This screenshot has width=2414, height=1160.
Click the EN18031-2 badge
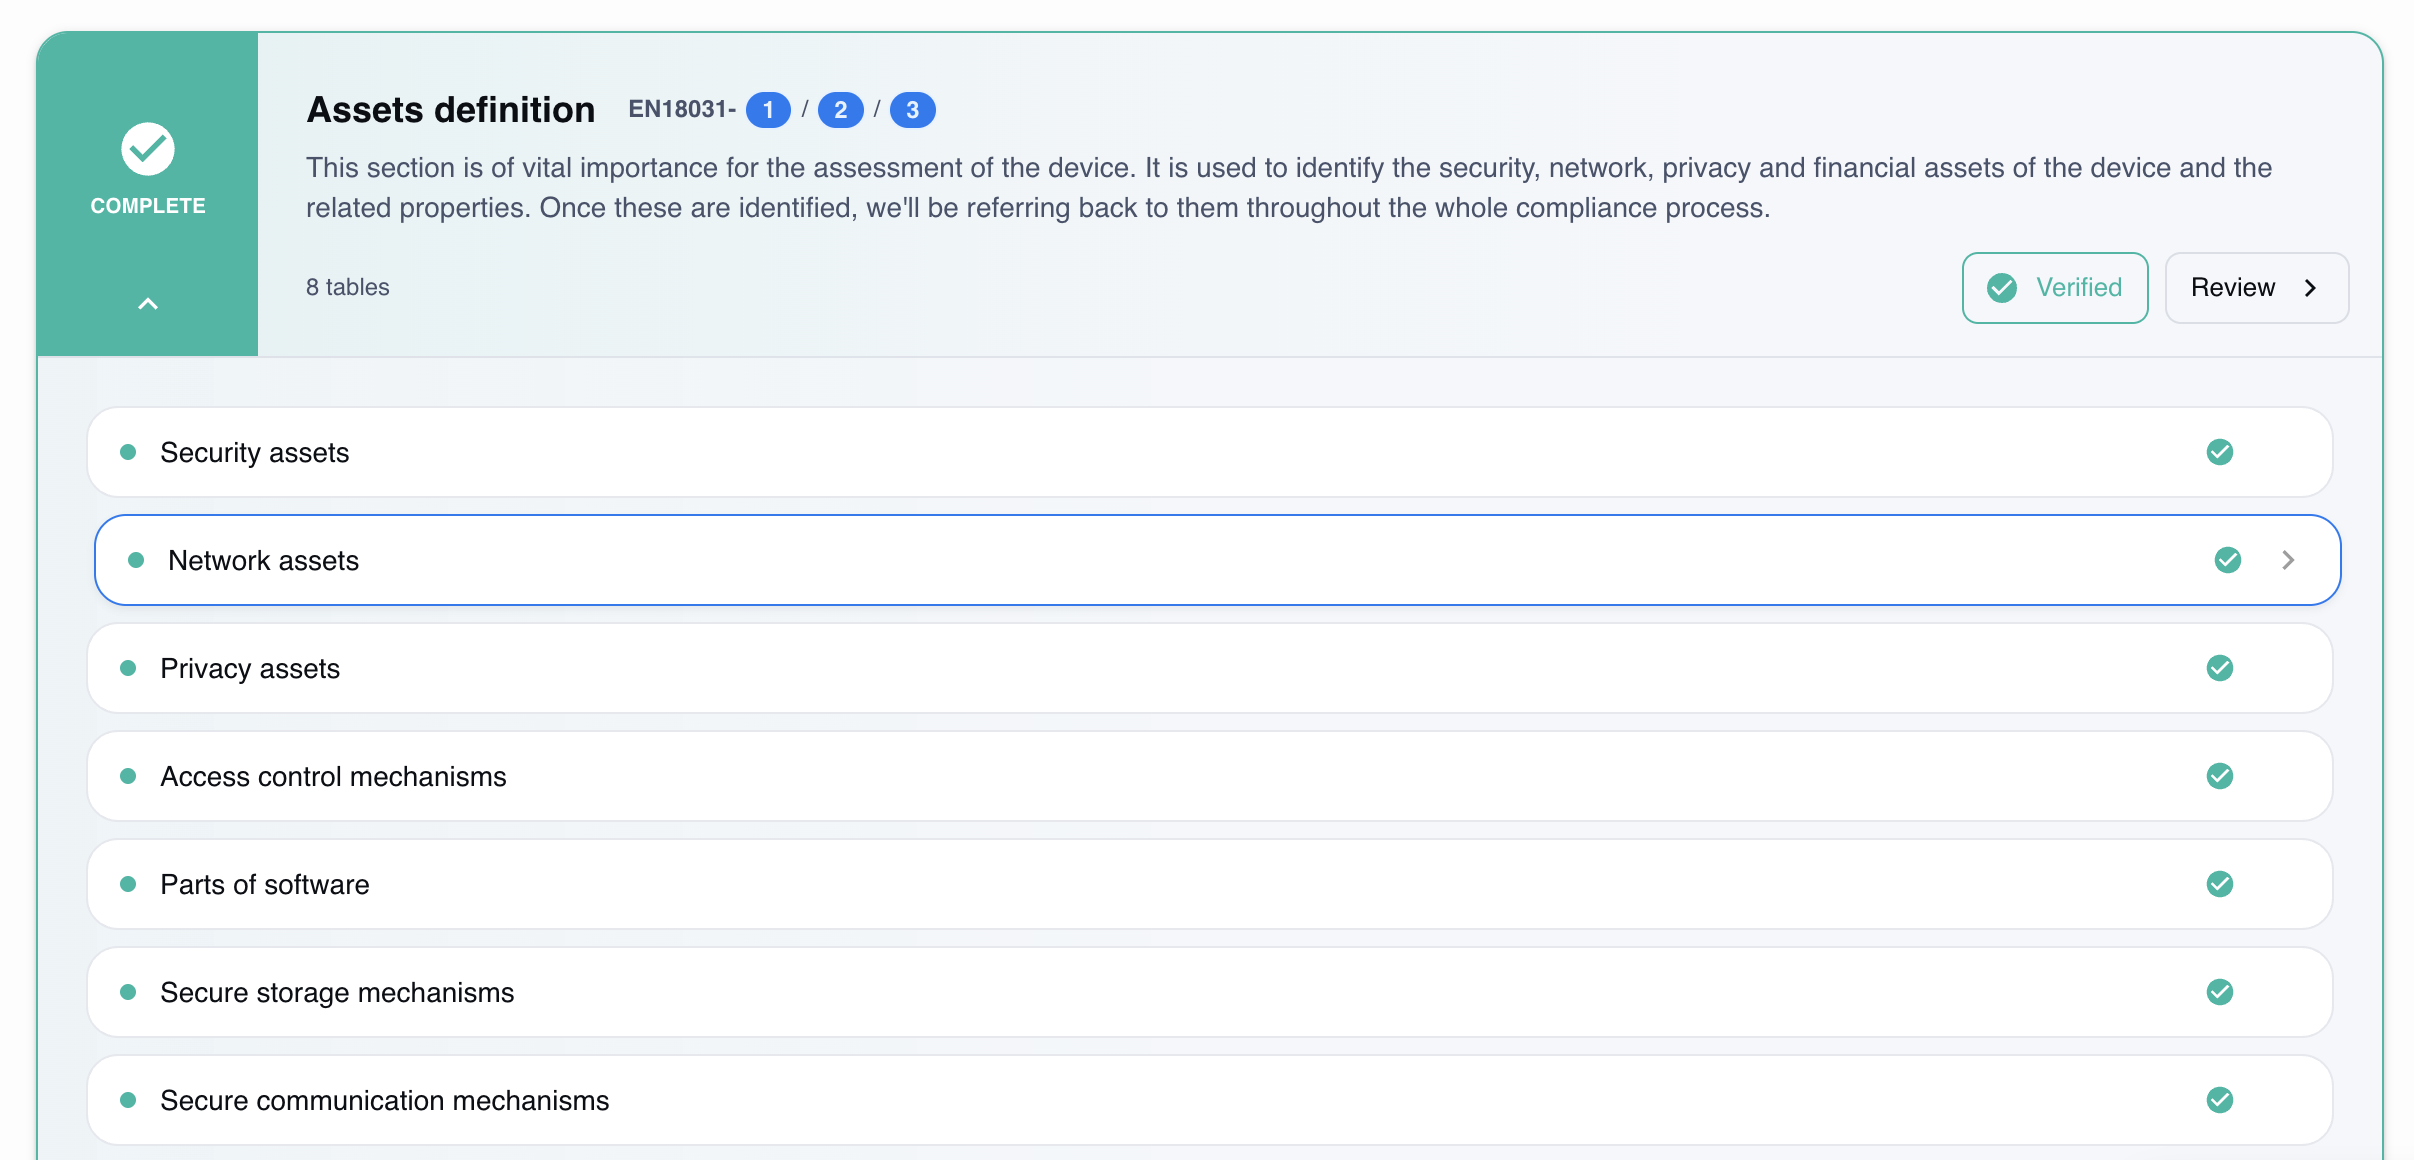pyautogui.click(x=841, y=110)
